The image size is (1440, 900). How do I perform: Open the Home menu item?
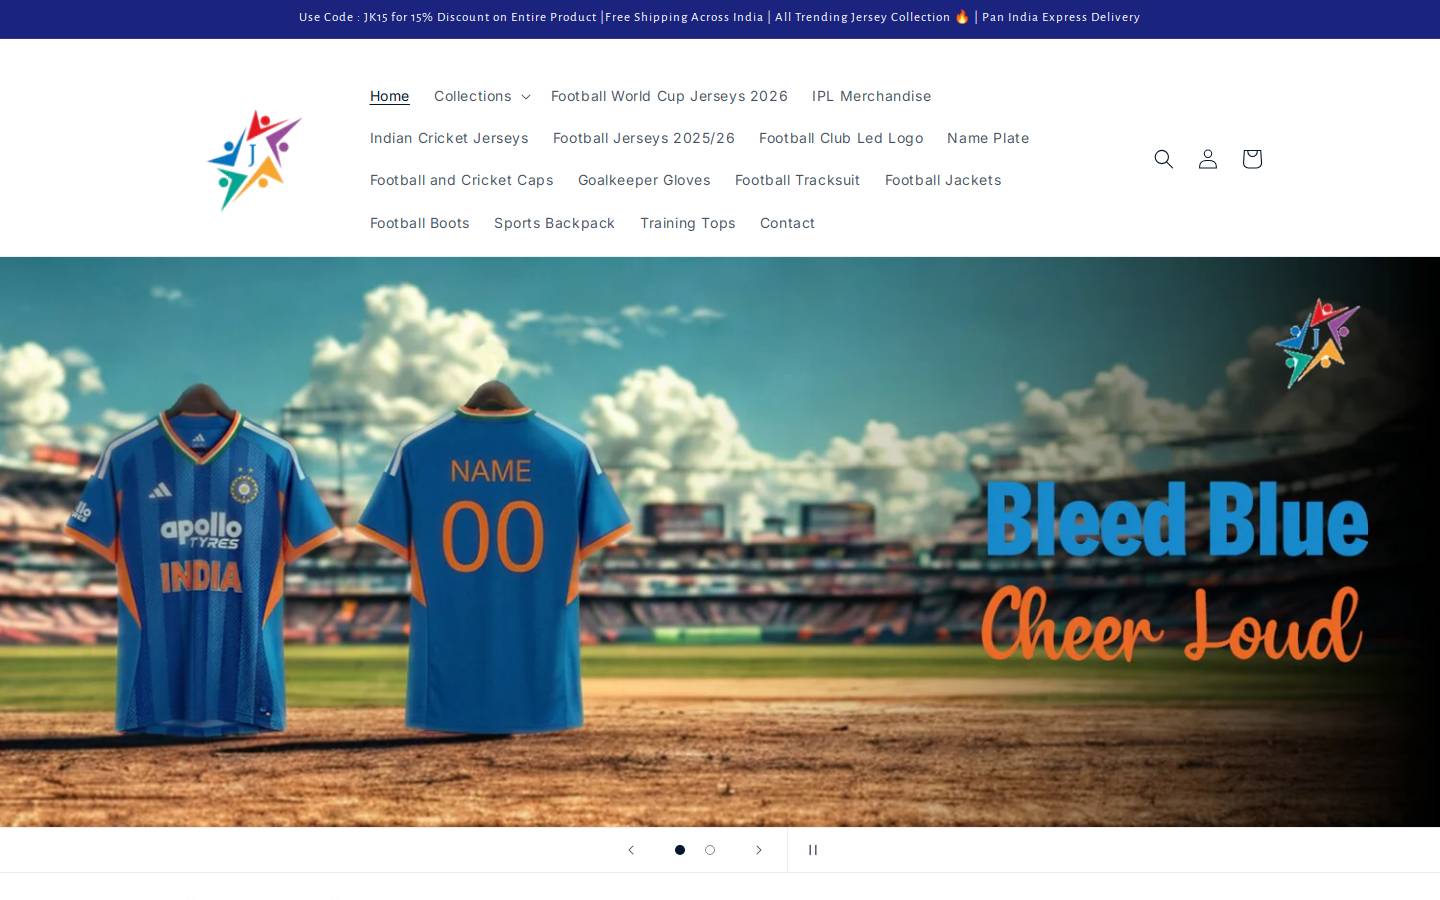389,96
